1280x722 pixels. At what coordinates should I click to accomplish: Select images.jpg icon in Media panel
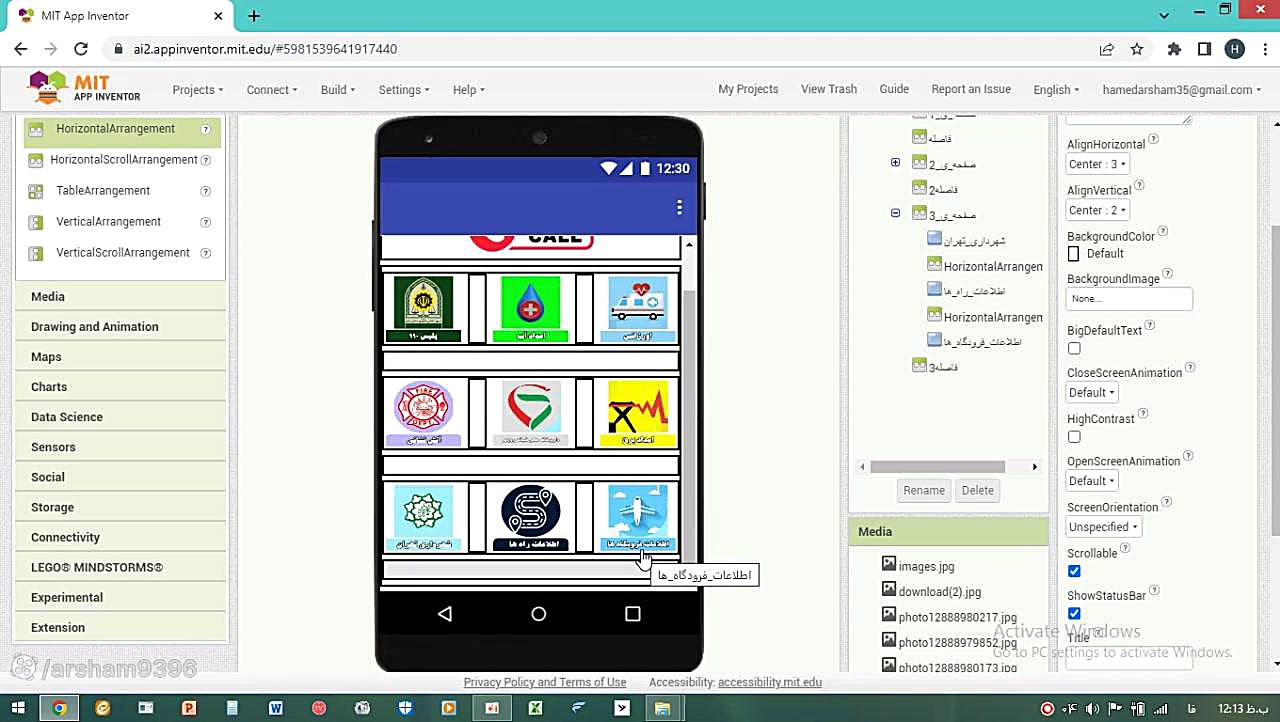coord(889,565)
